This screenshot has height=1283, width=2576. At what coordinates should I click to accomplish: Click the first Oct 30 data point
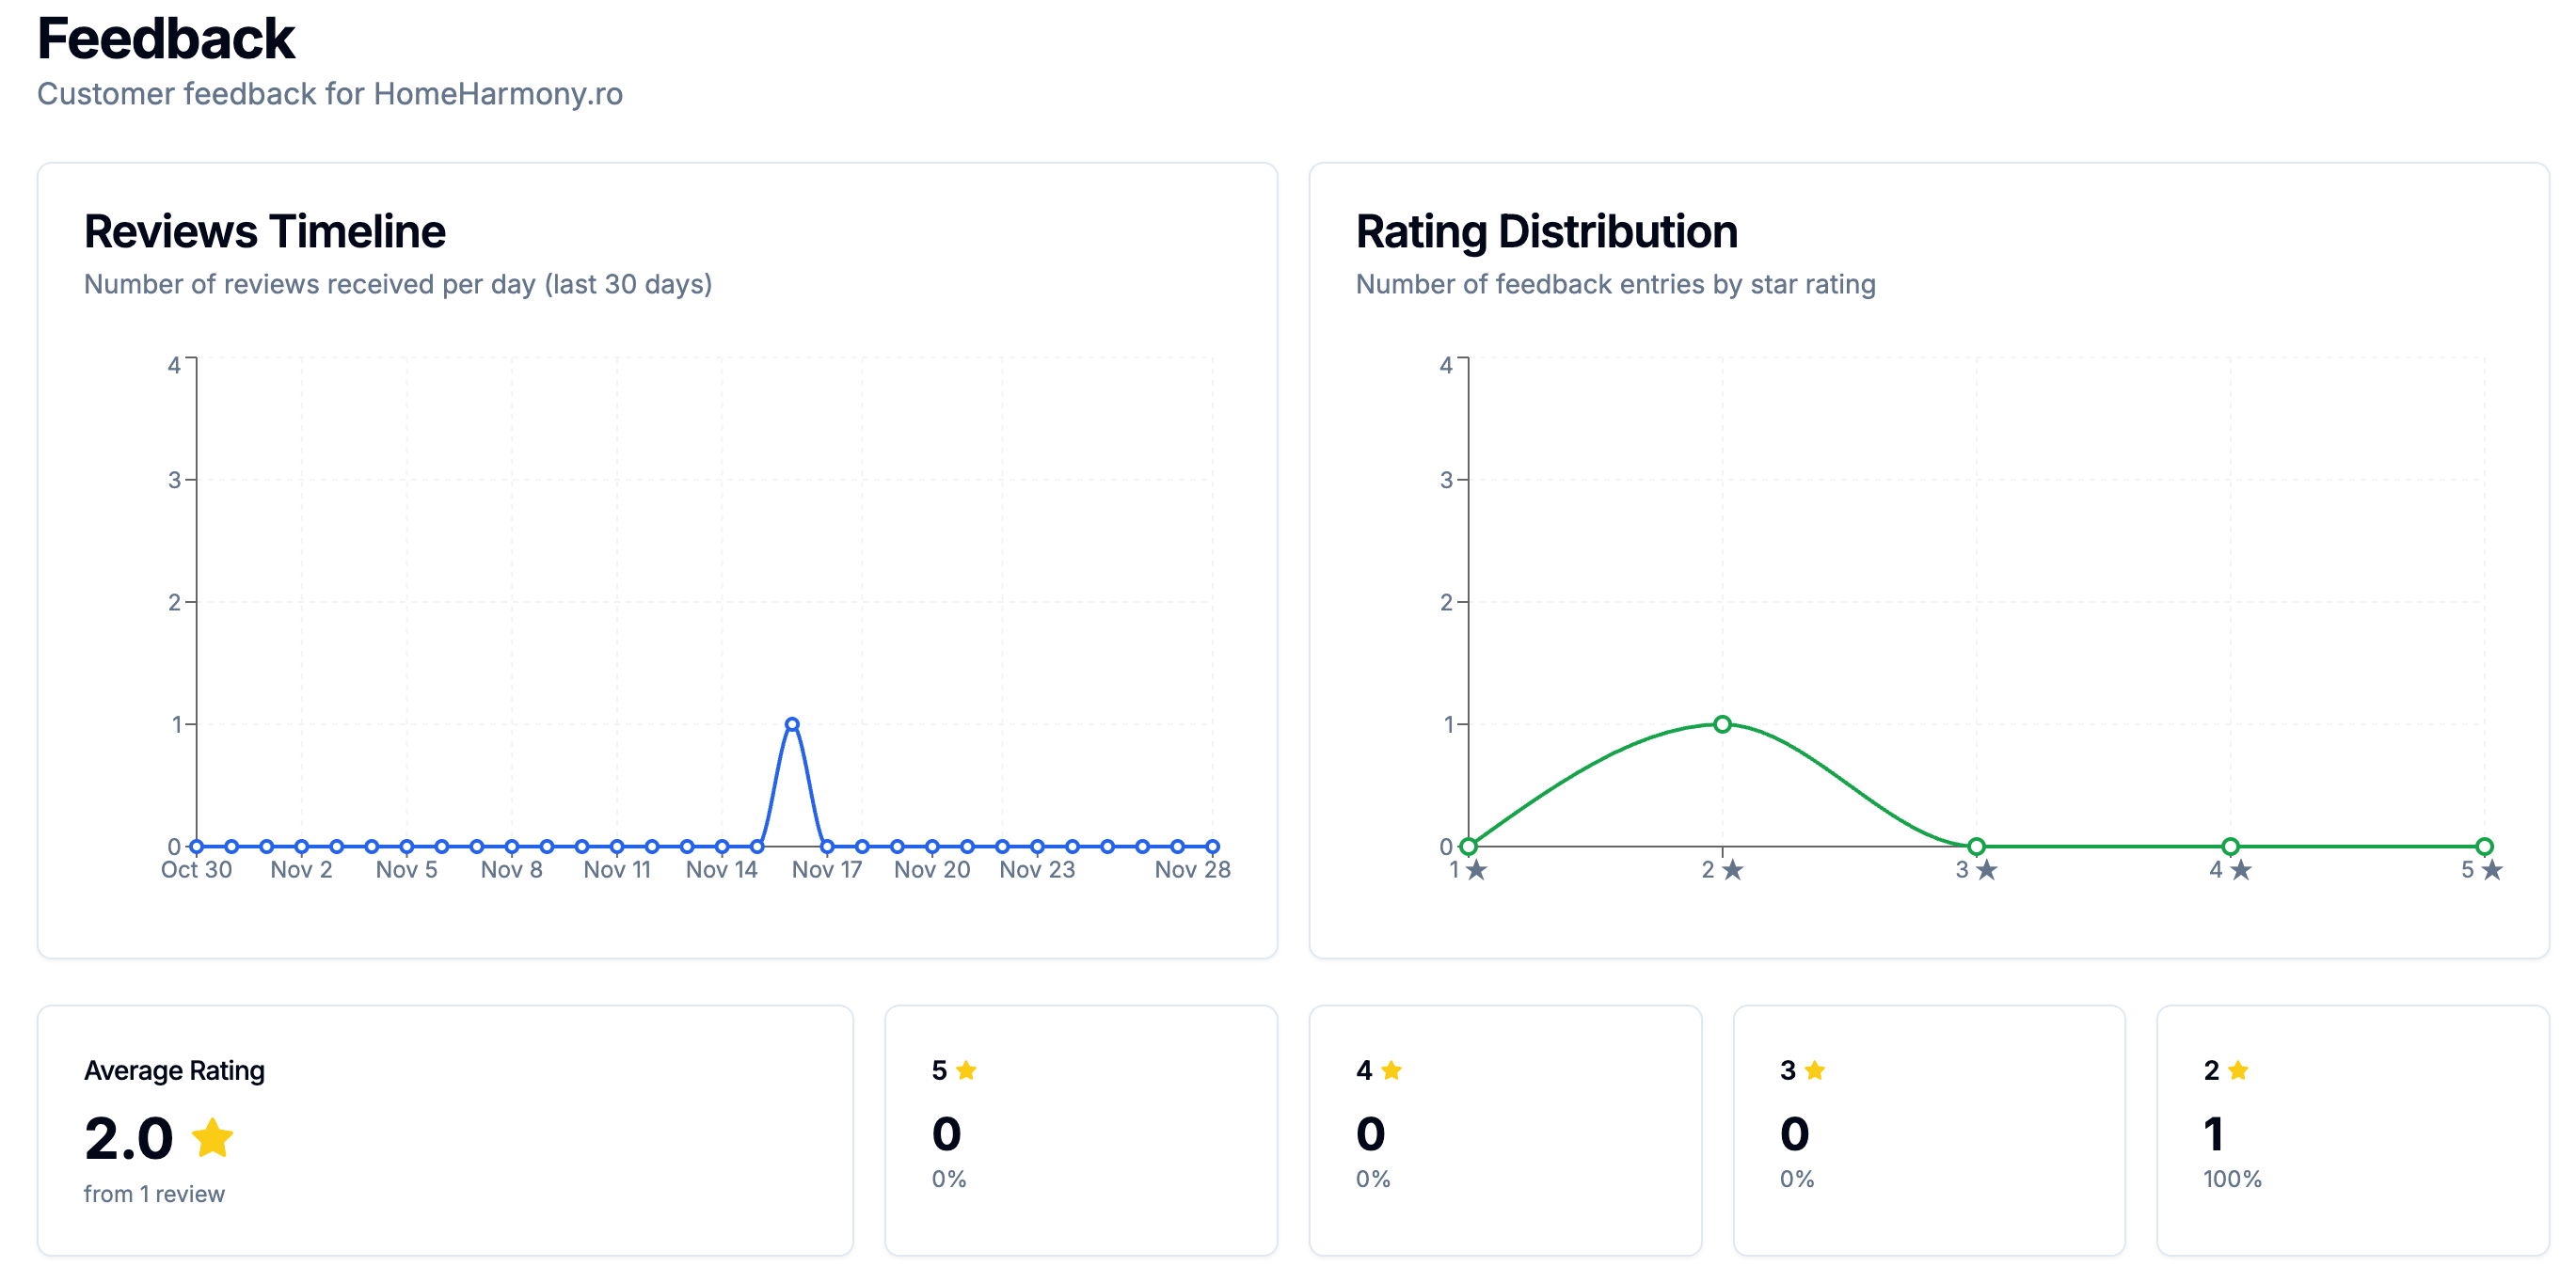point(196,845)
